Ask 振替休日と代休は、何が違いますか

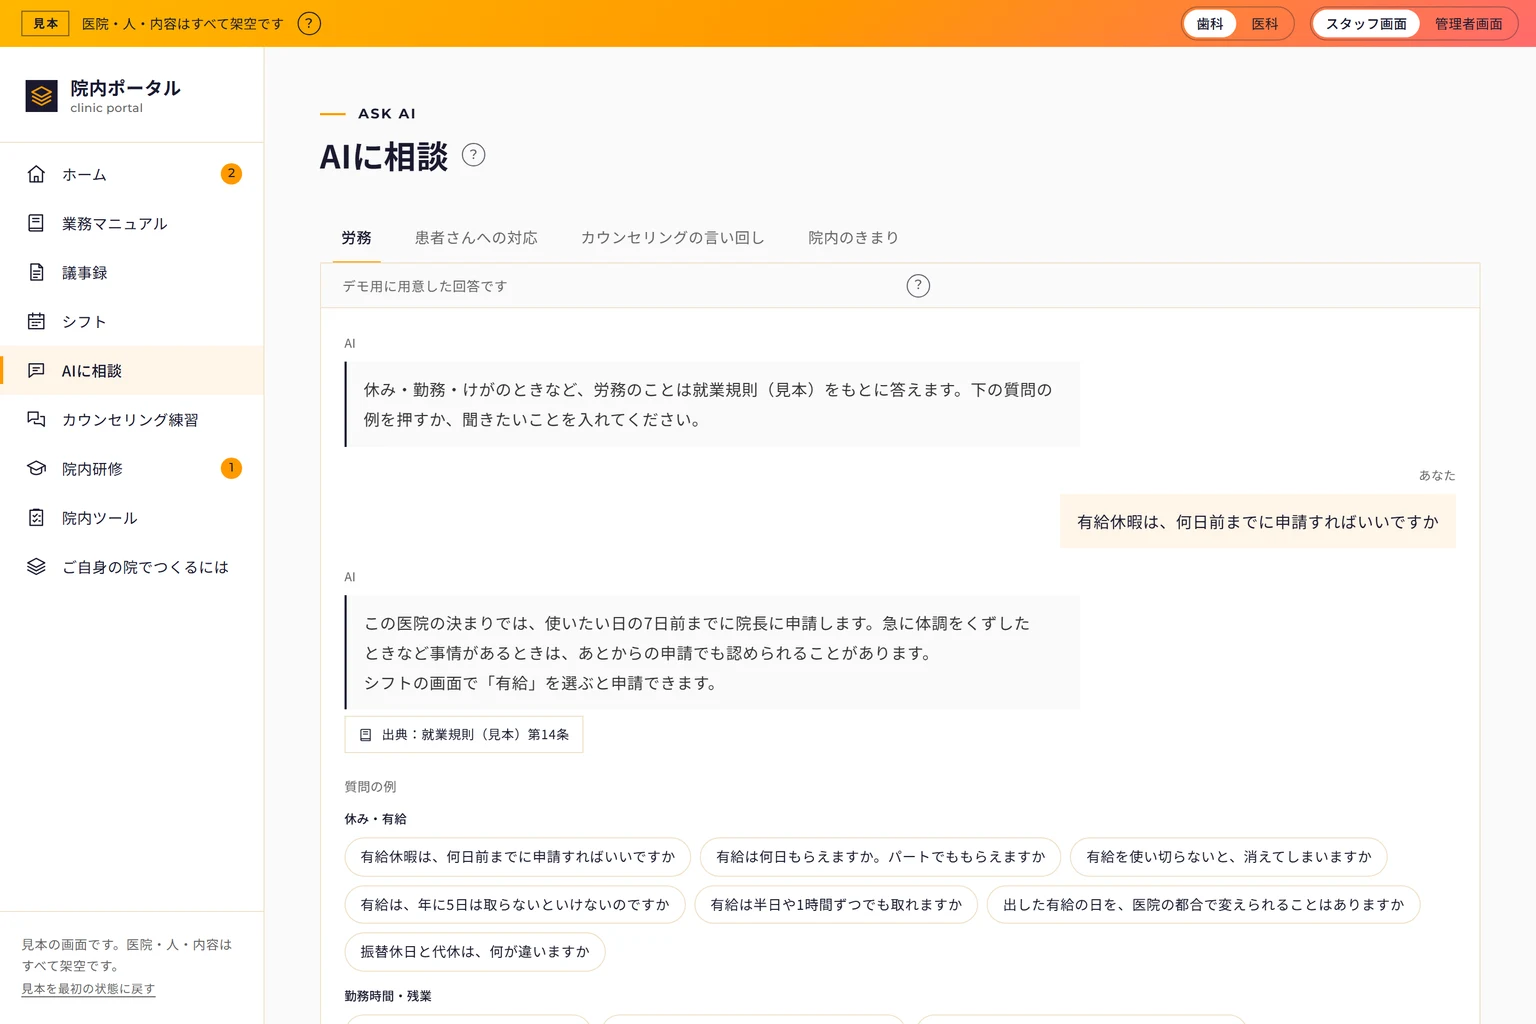click(x=475, y=952)
